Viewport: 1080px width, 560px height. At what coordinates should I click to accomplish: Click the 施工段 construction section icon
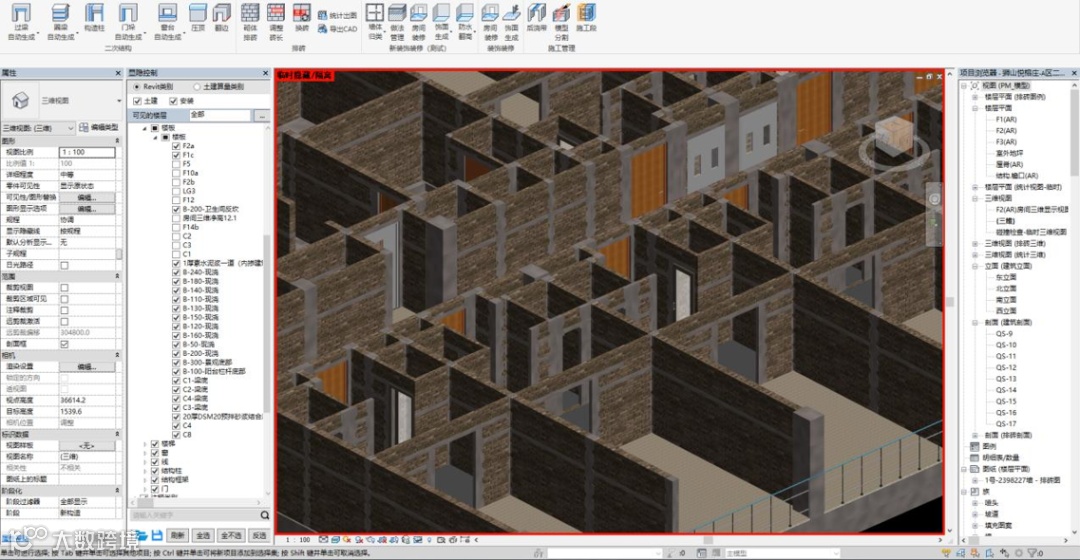point(586,13)
